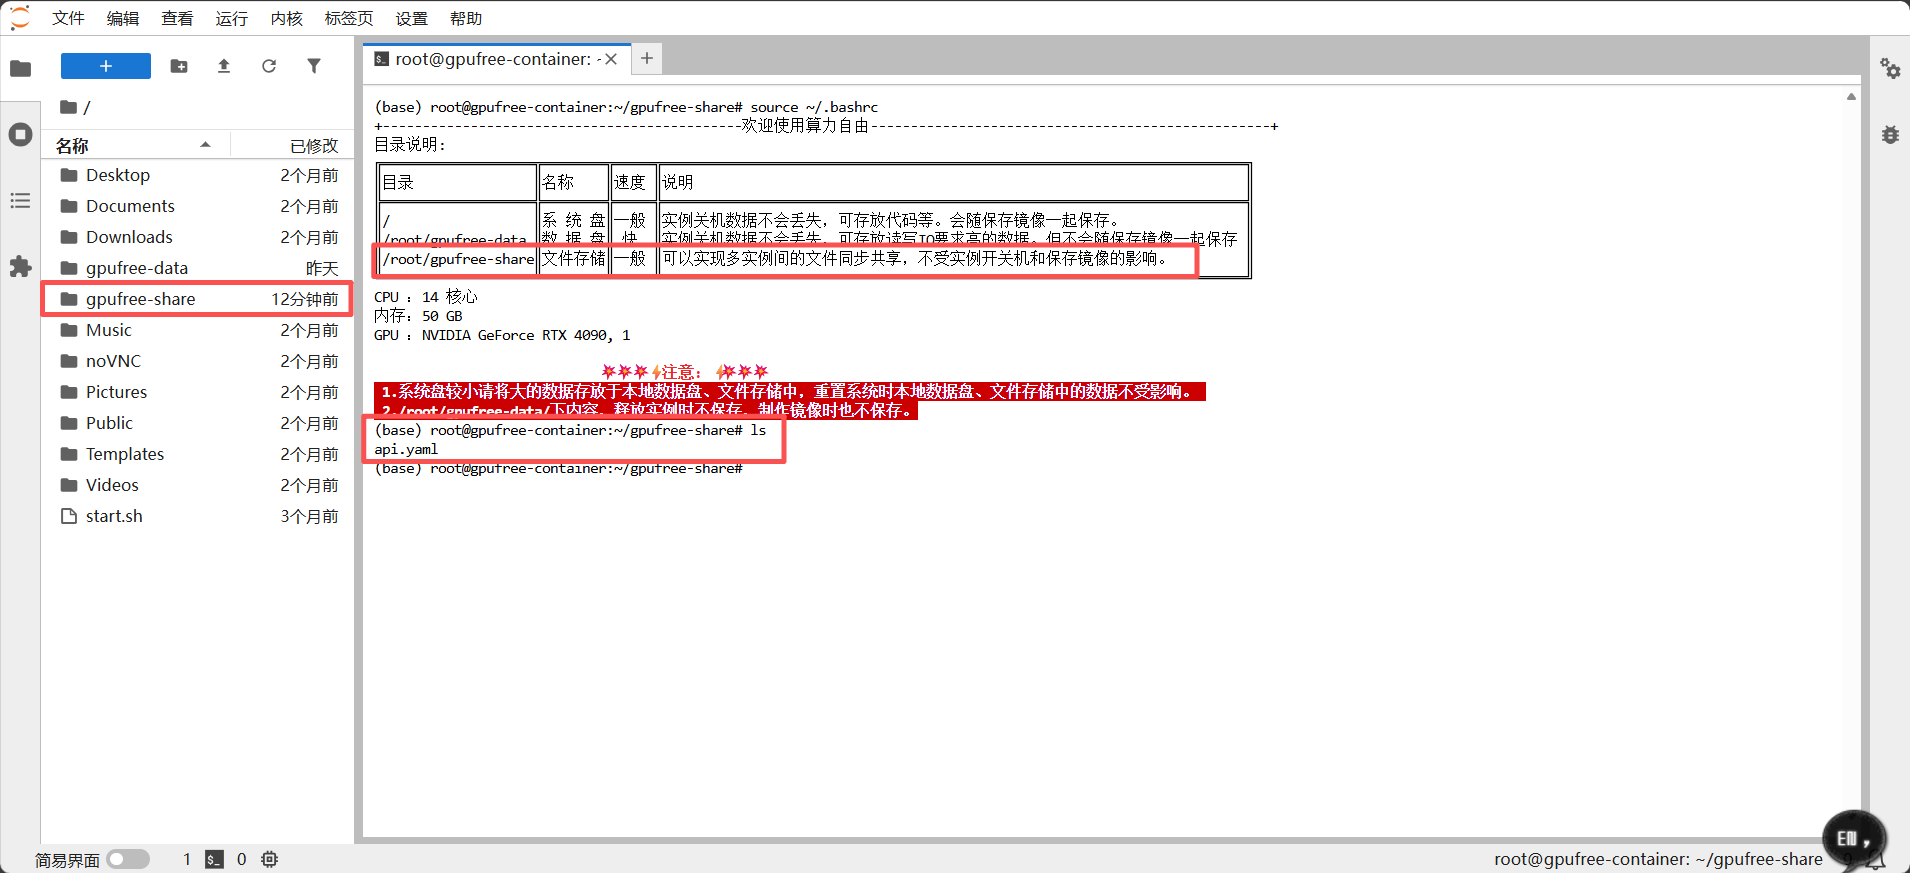Image resolution: width=1910 pixels, height=873 pixels.
Task: Open the 内核 menu
Action: pyautogui.click(x=286, y=18)
